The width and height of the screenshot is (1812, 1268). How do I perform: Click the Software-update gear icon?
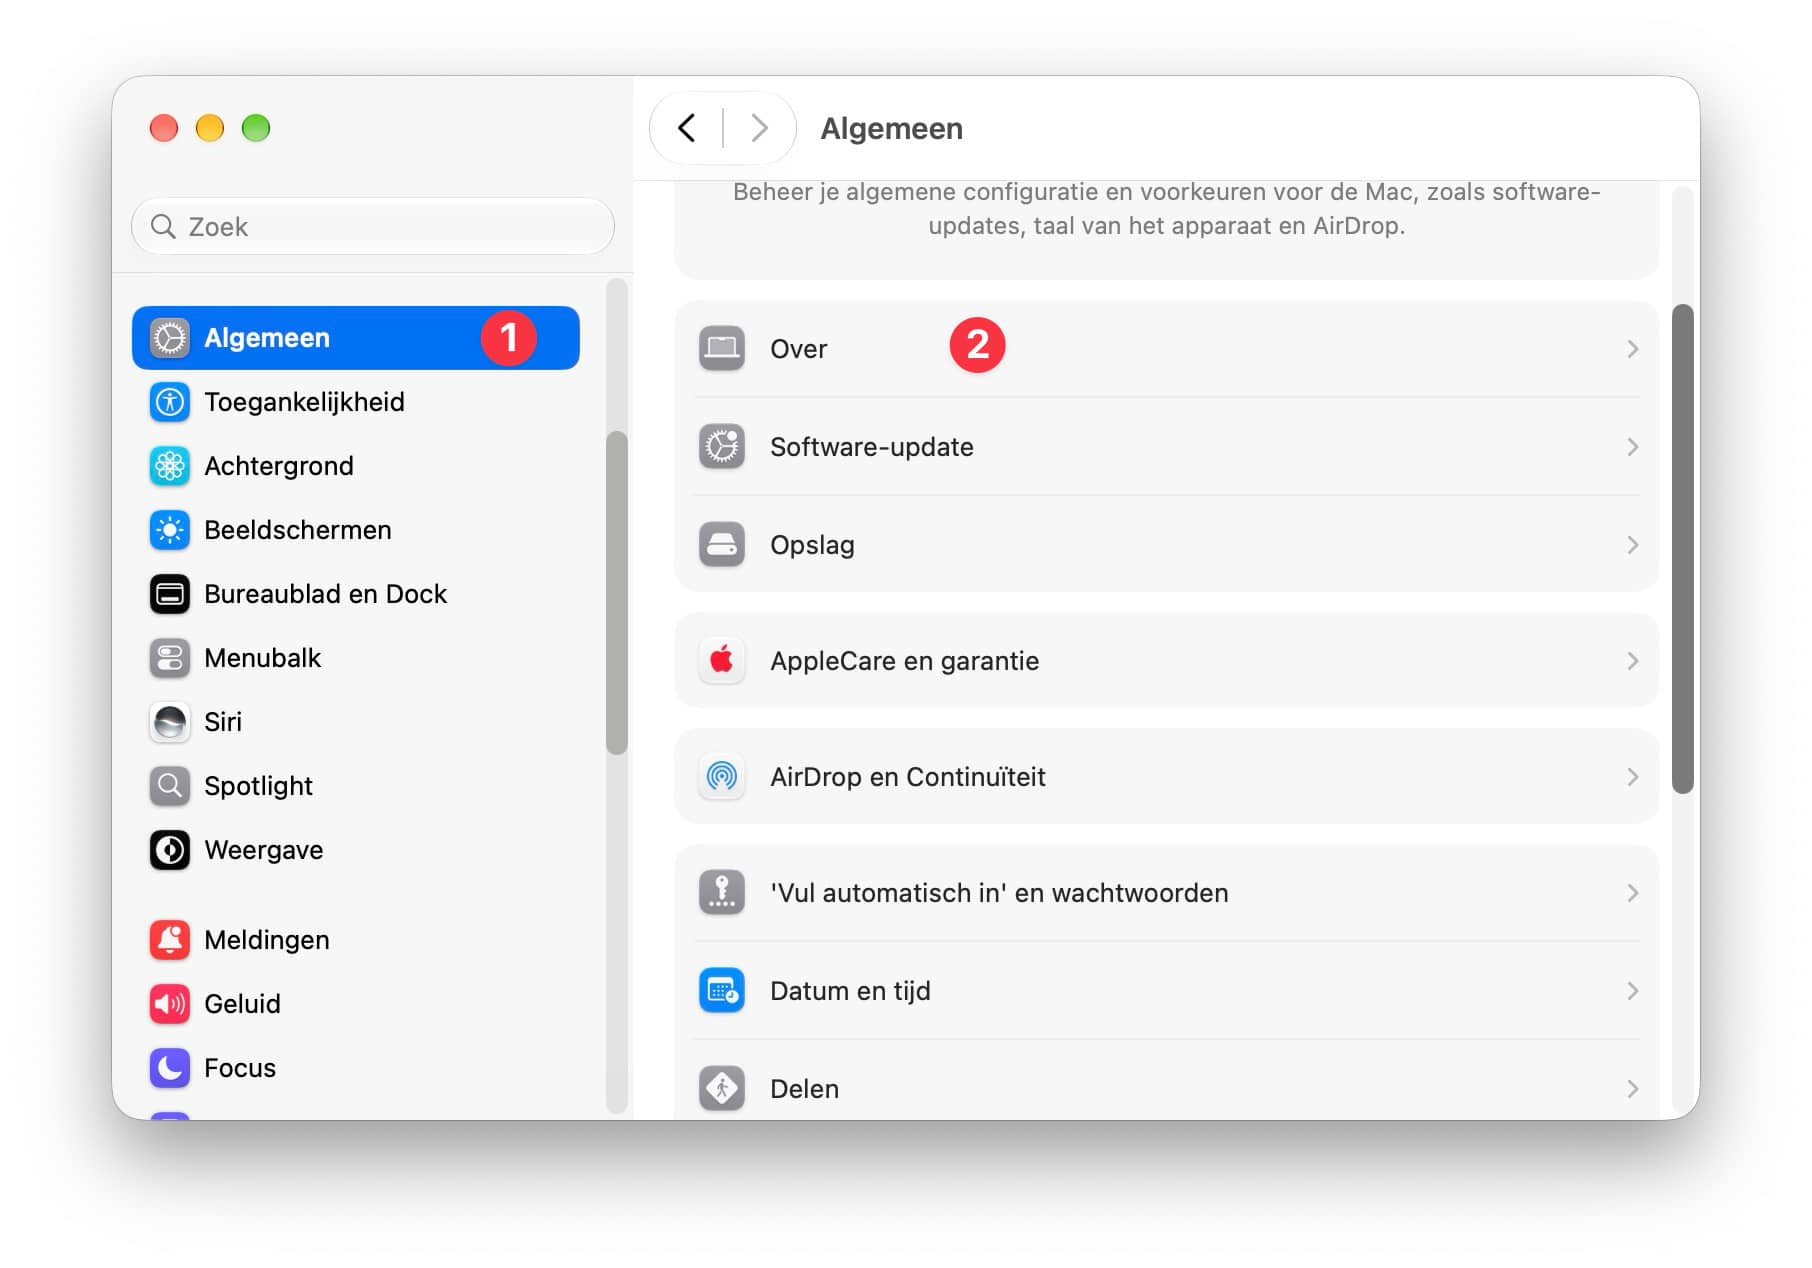[722, 447]
